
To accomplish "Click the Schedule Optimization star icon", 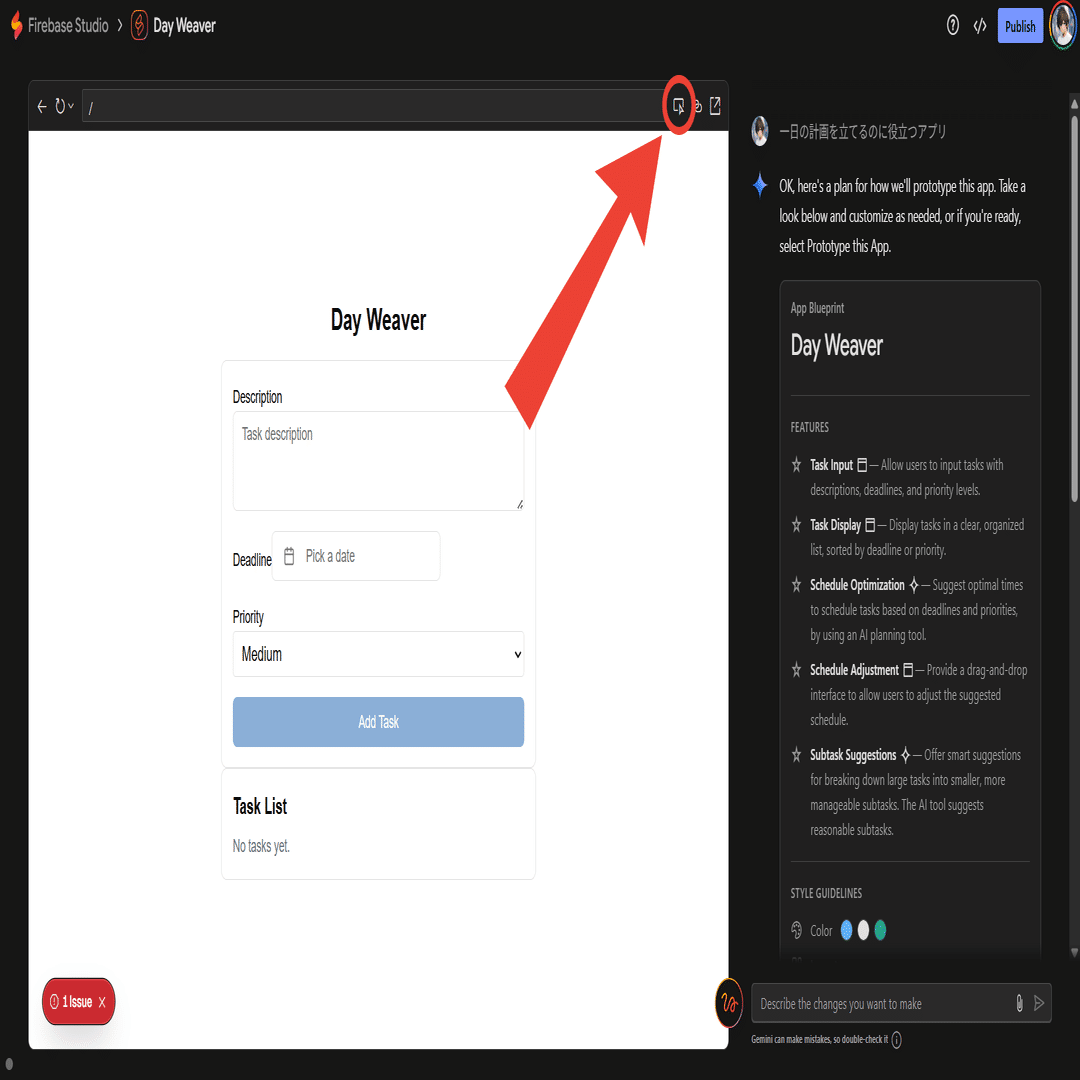I will tap(796, 585).
